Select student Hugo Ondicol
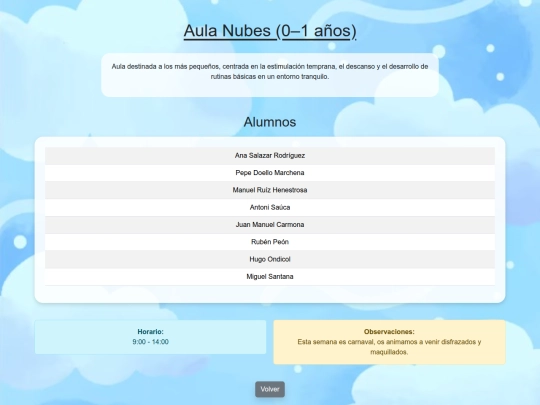Image resolution: width=540 pixels, height=405 pixels. click(270, 259)
